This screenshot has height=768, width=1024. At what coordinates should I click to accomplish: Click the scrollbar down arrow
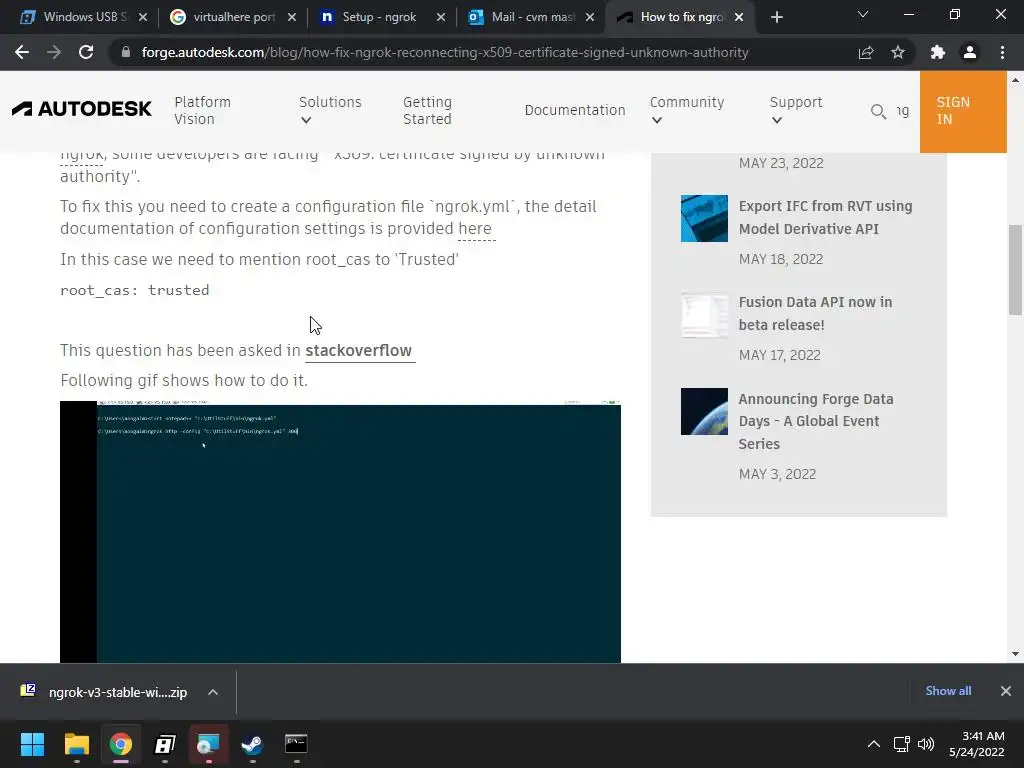(x=1015, y=654)
